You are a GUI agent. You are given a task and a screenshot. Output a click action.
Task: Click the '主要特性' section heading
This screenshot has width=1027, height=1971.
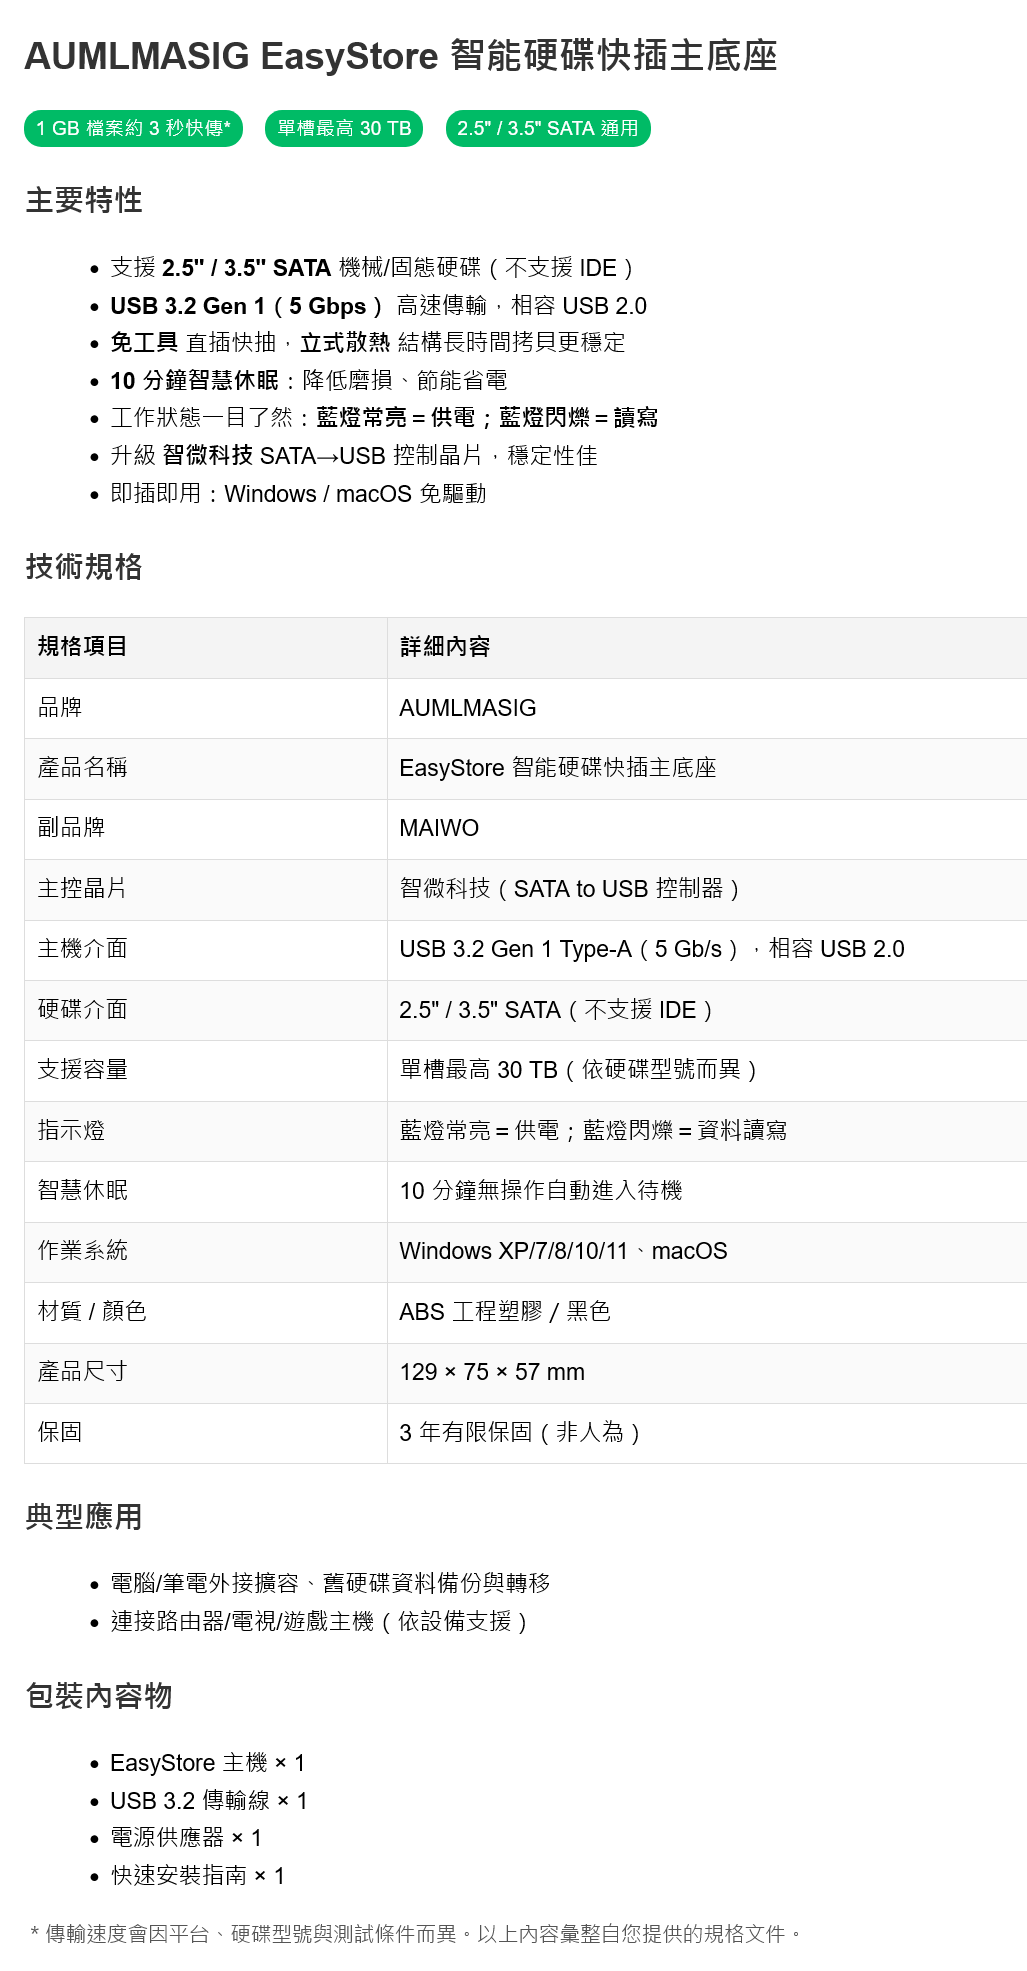pyautogui.click(x=84, y=200)
